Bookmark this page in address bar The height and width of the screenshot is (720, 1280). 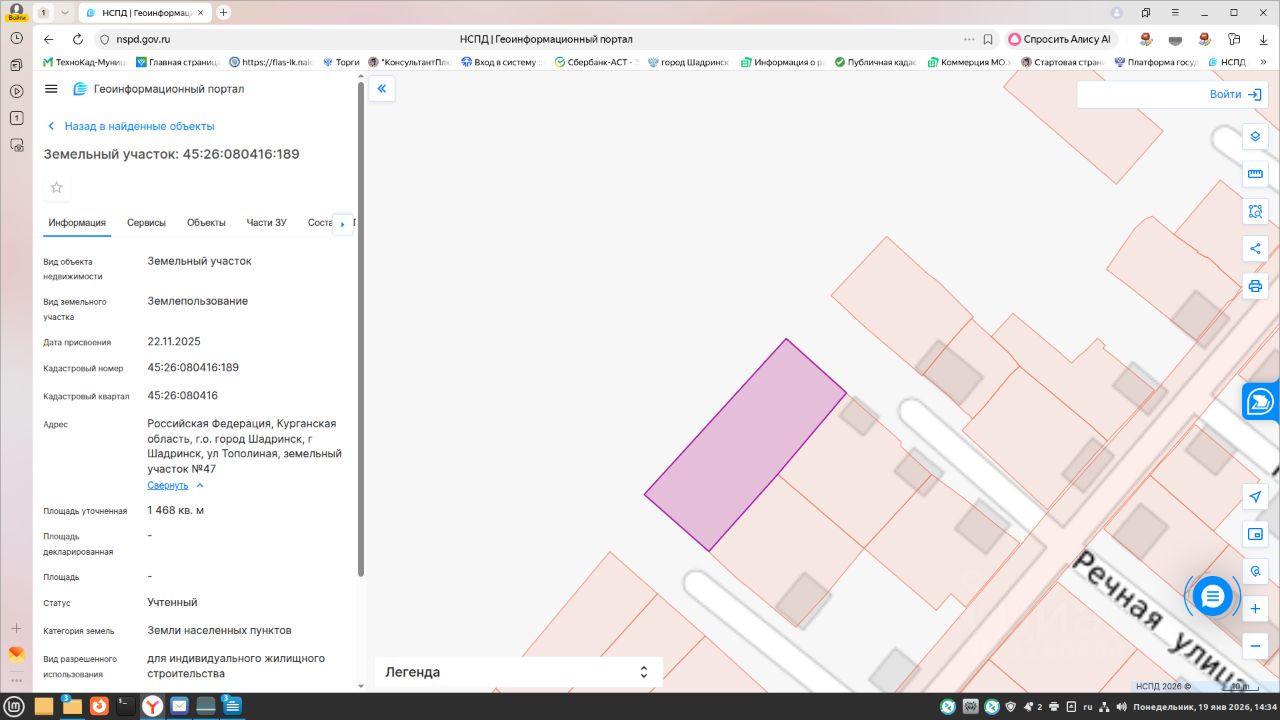coord(988,39)
